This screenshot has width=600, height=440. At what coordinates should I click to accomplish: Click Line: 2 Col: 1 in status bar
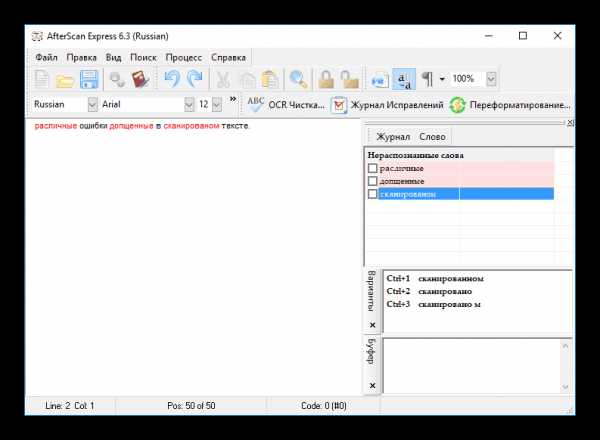point(70,406)
